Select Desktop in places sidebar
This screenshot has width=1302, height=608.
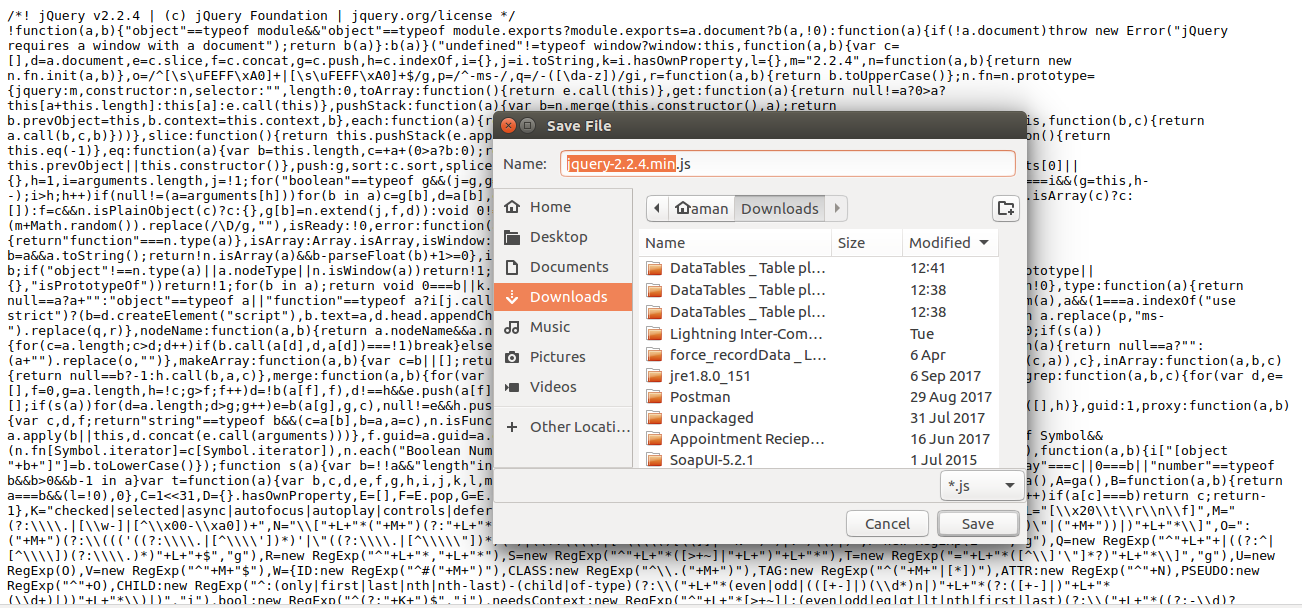click(x=558, y=237)
